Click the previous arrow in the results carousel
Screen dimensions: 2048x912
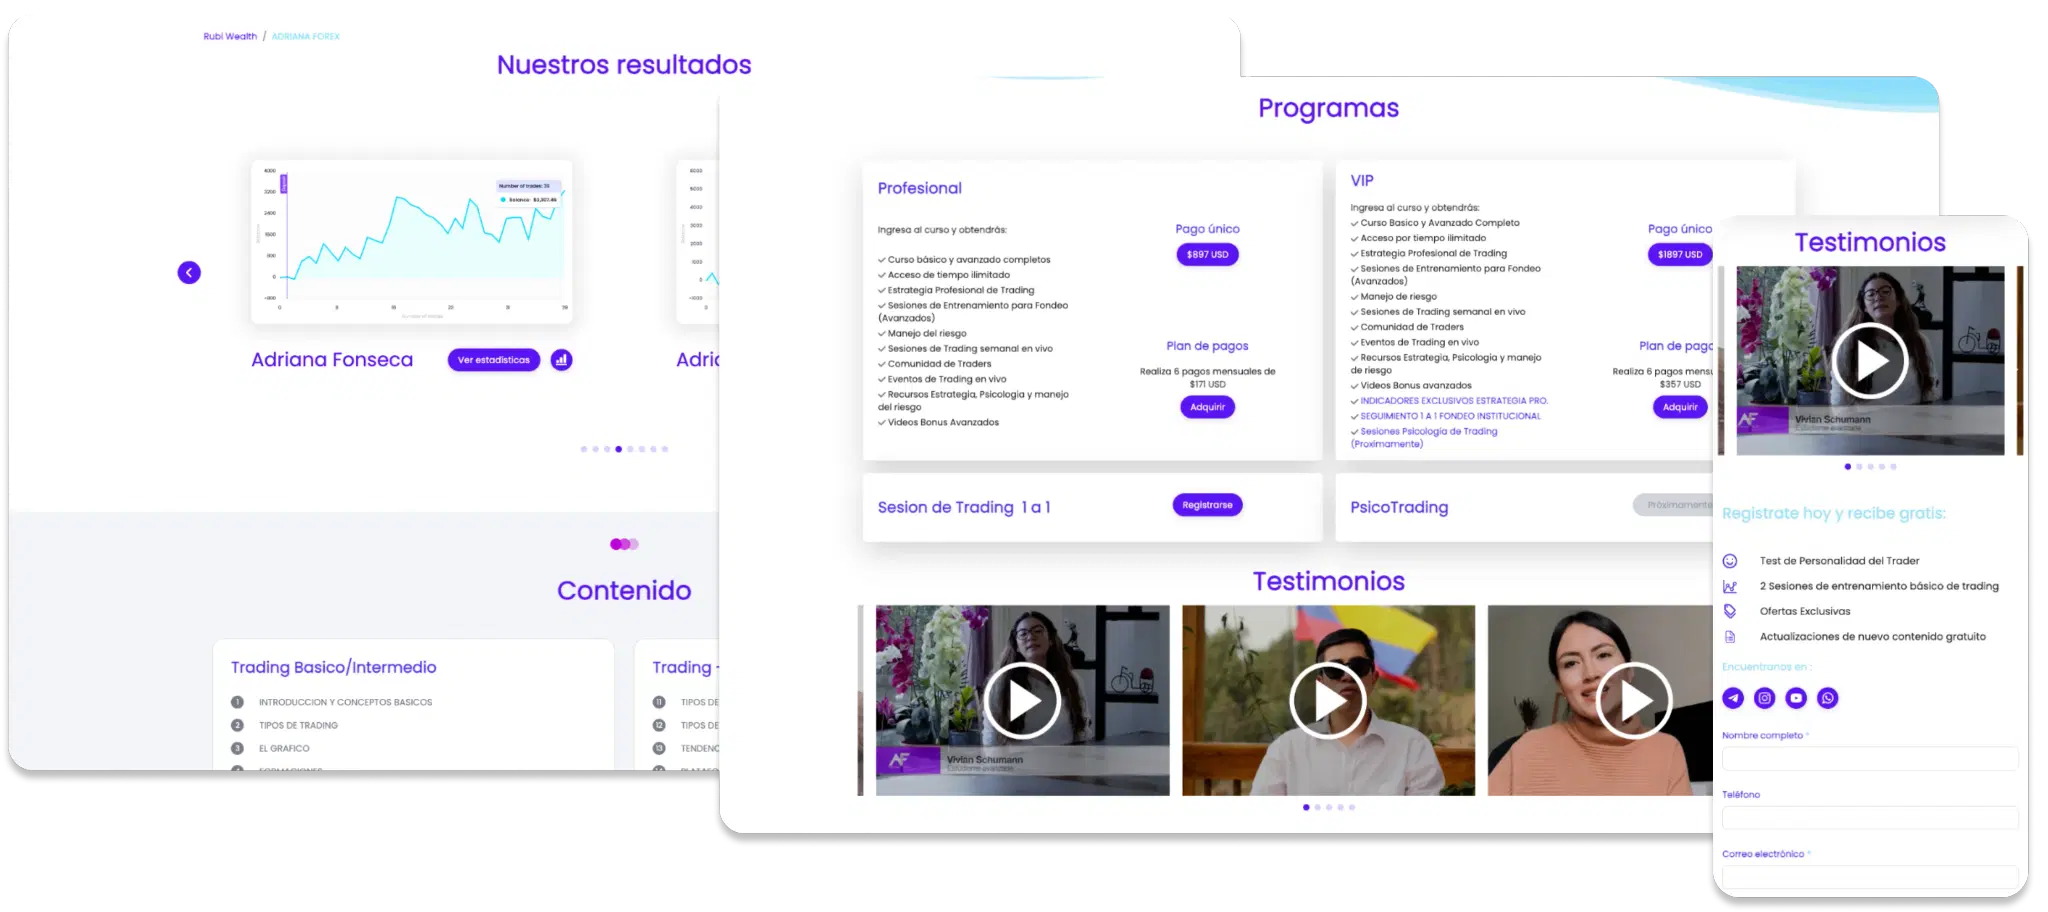[189, 273]
